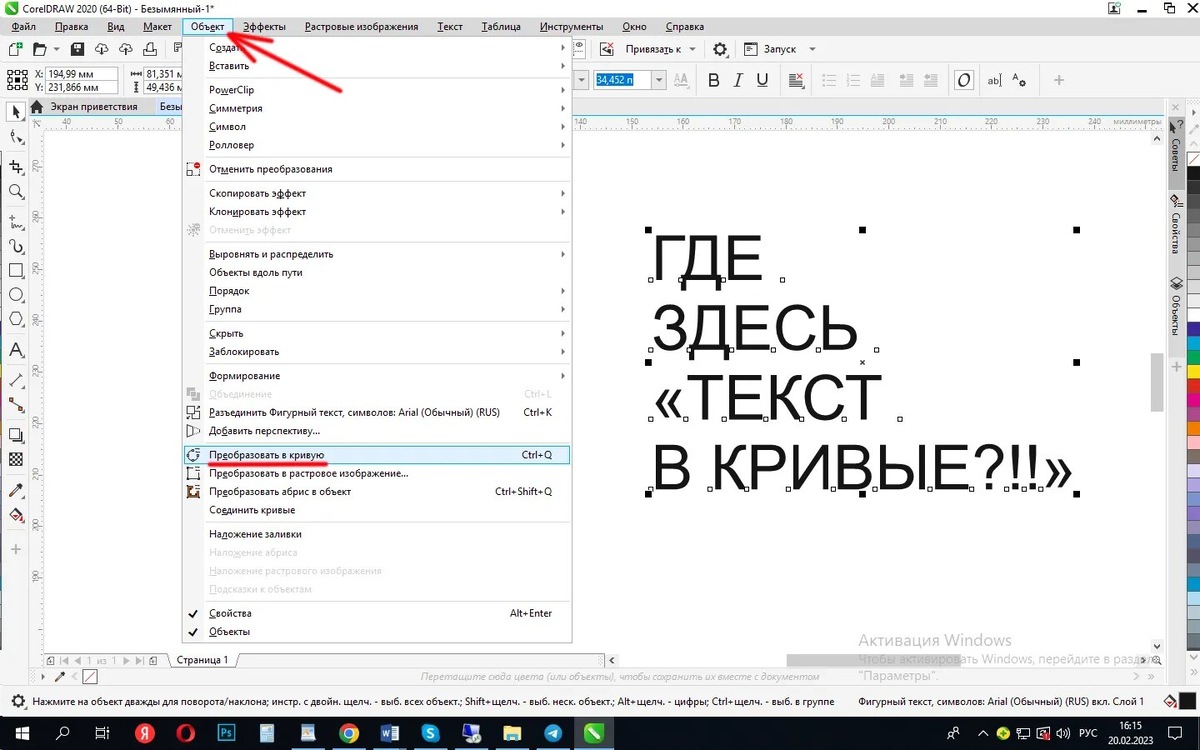The image size is (1200, 750).
Task: Click the Save floppy disk icon
Action: tap(77, 49)
